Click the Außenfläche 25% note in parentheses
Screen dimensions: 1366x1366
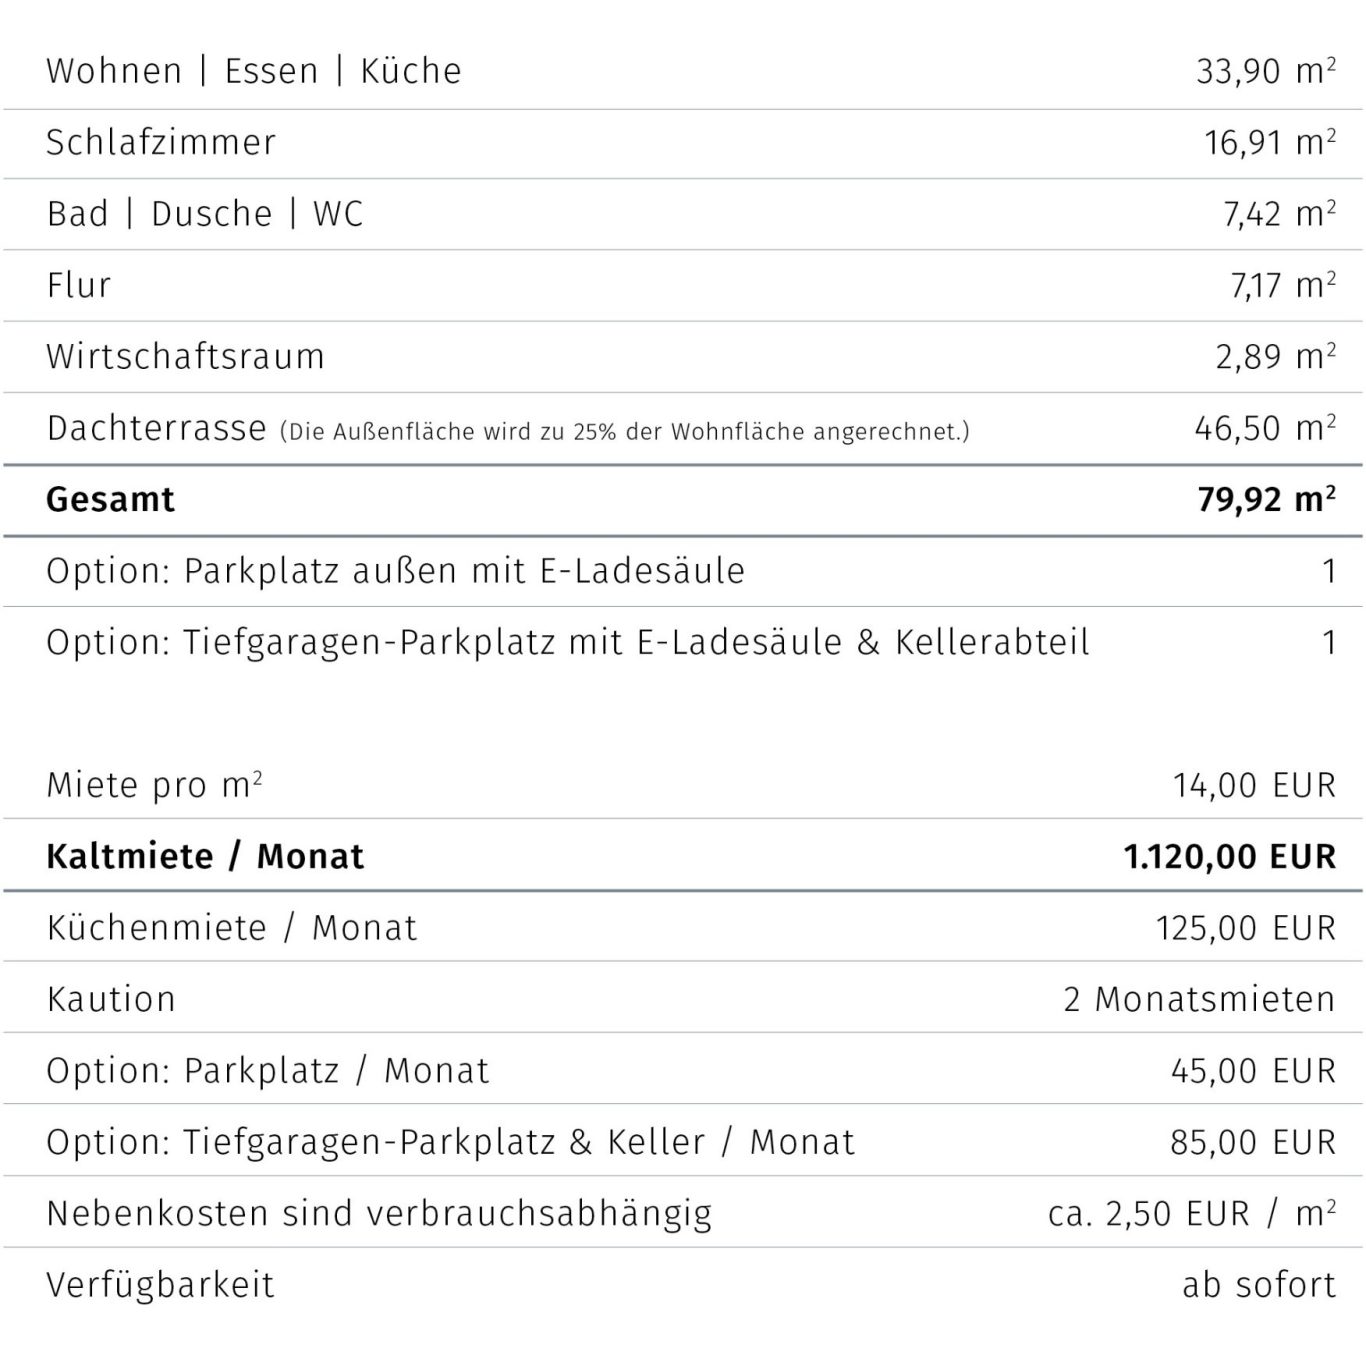click(625, 432)
